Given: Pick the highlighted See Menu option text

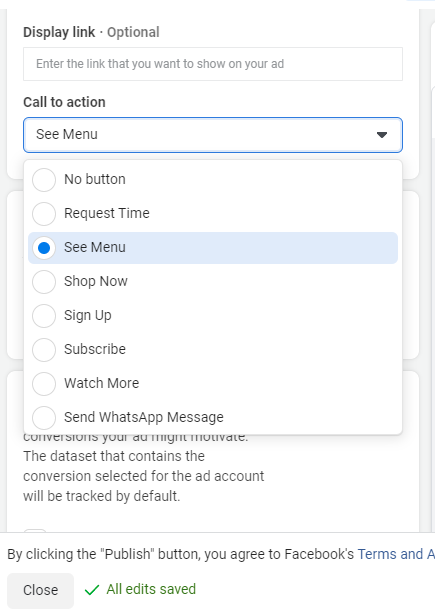Looking at the screenshot, I should [x=95, y=247].
